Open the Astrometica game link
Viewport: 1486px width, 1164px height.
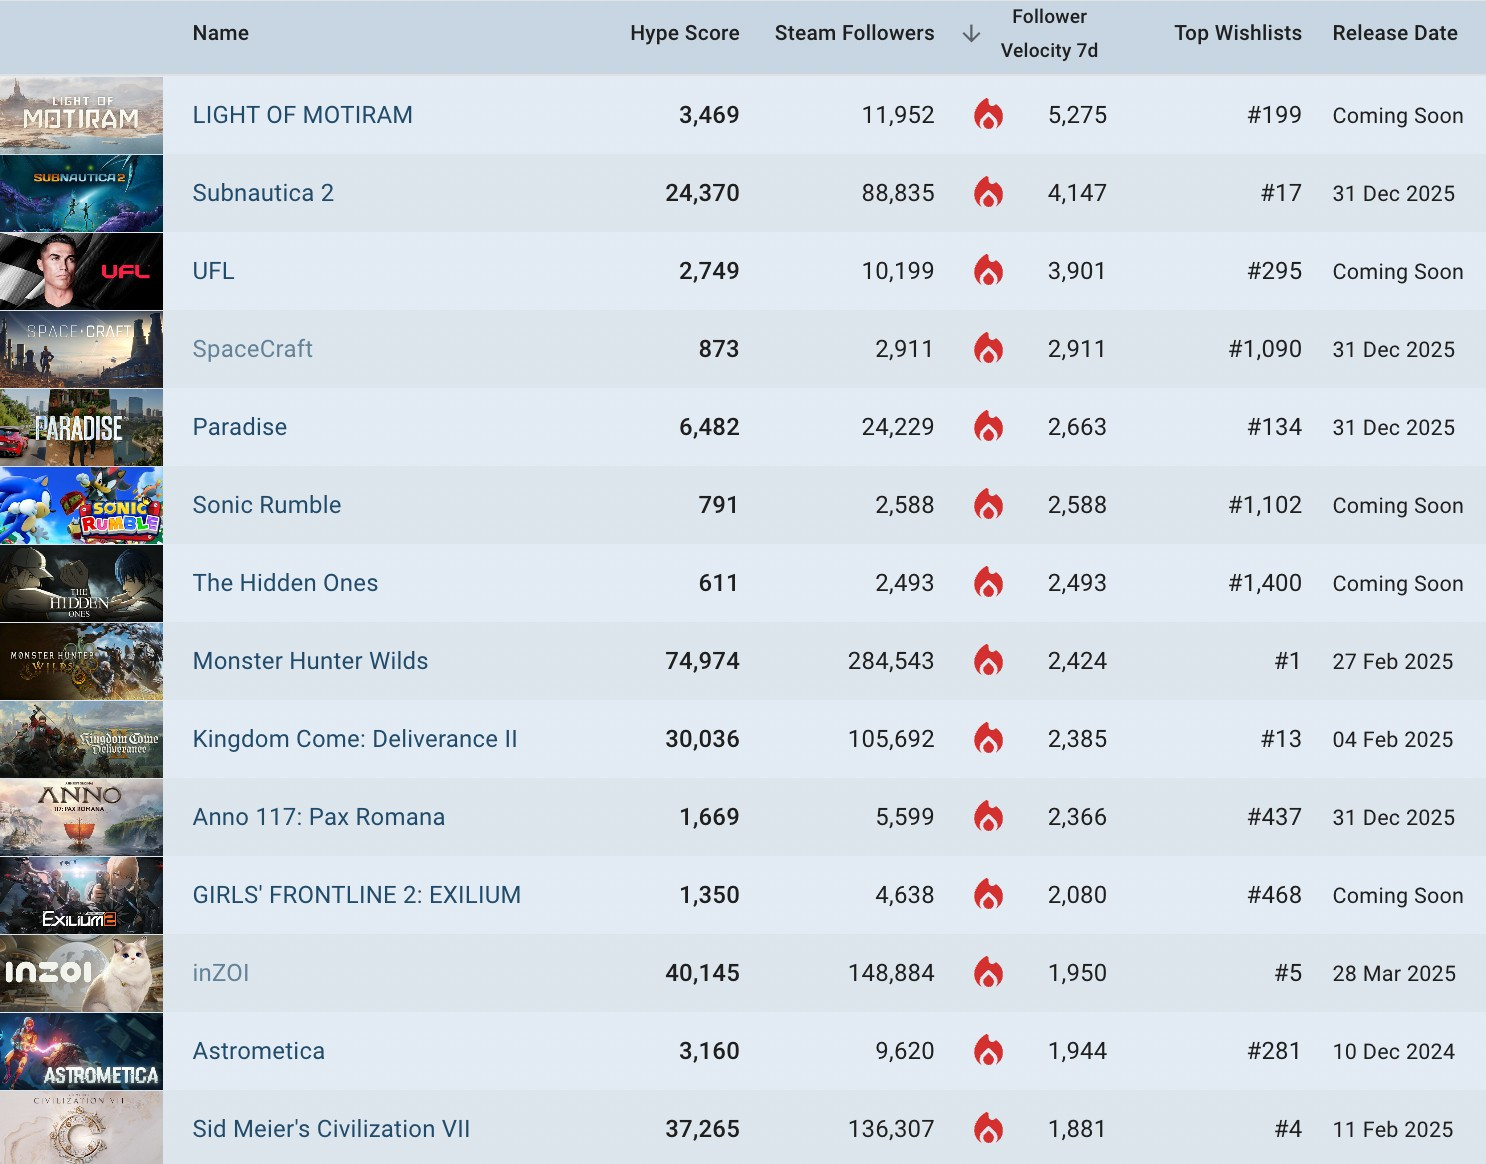point(259,1051)
